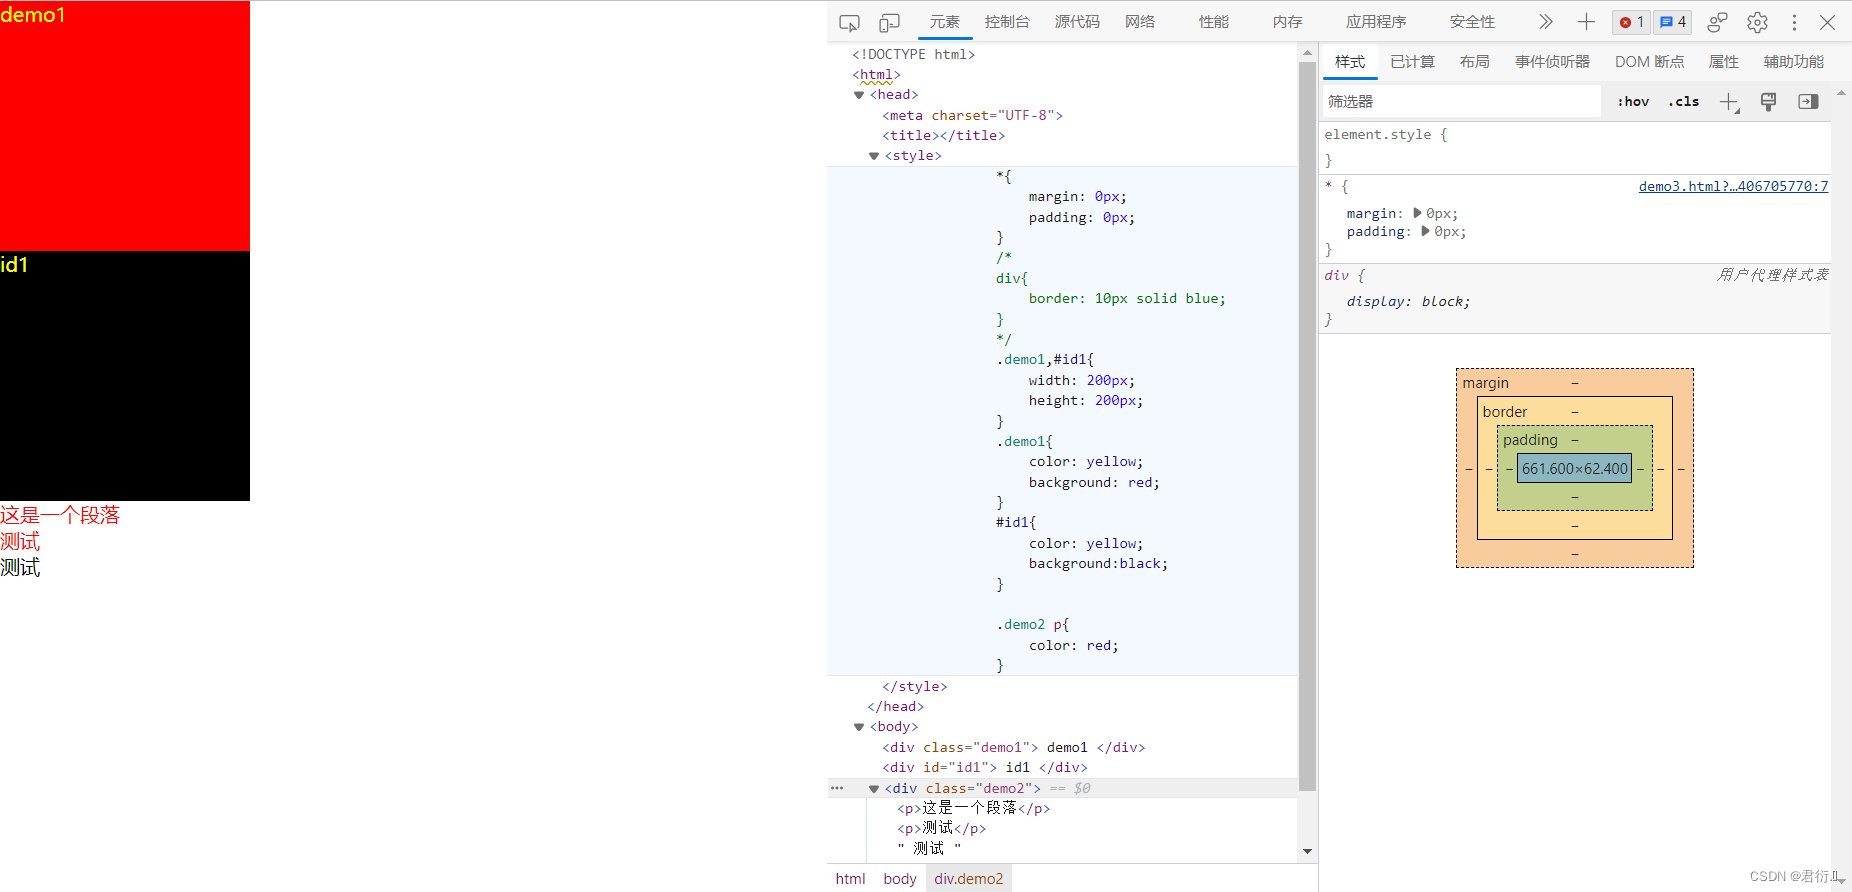Select the 属性 (Properties) sub-tab

point(1723,62)
